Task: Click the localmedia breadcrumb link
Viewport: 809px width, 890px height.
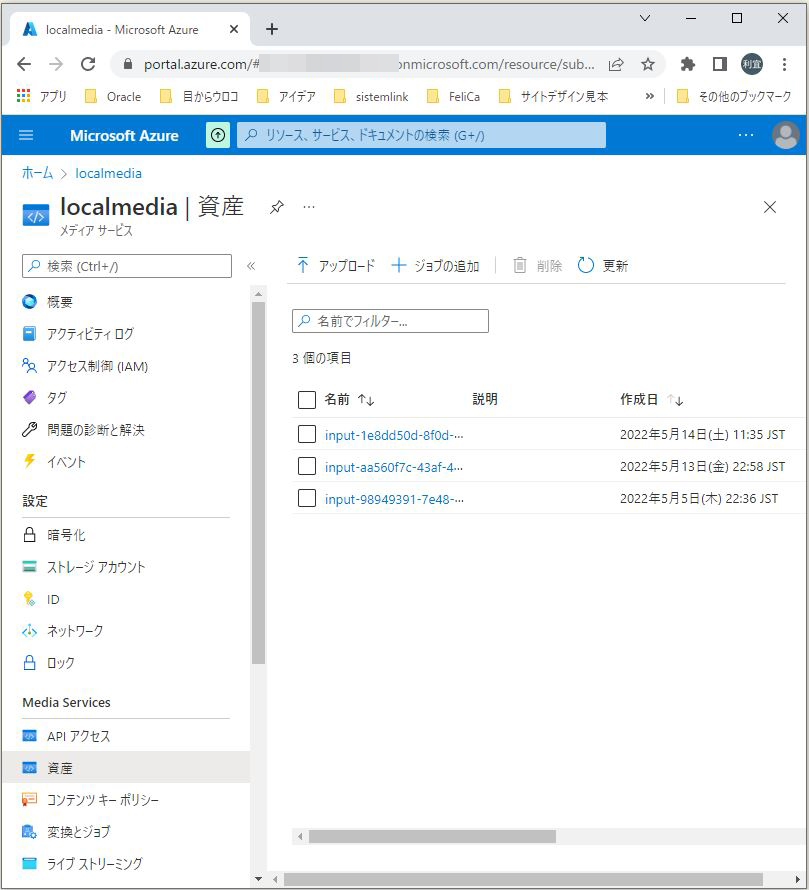Action: click(x=108, y=173)
